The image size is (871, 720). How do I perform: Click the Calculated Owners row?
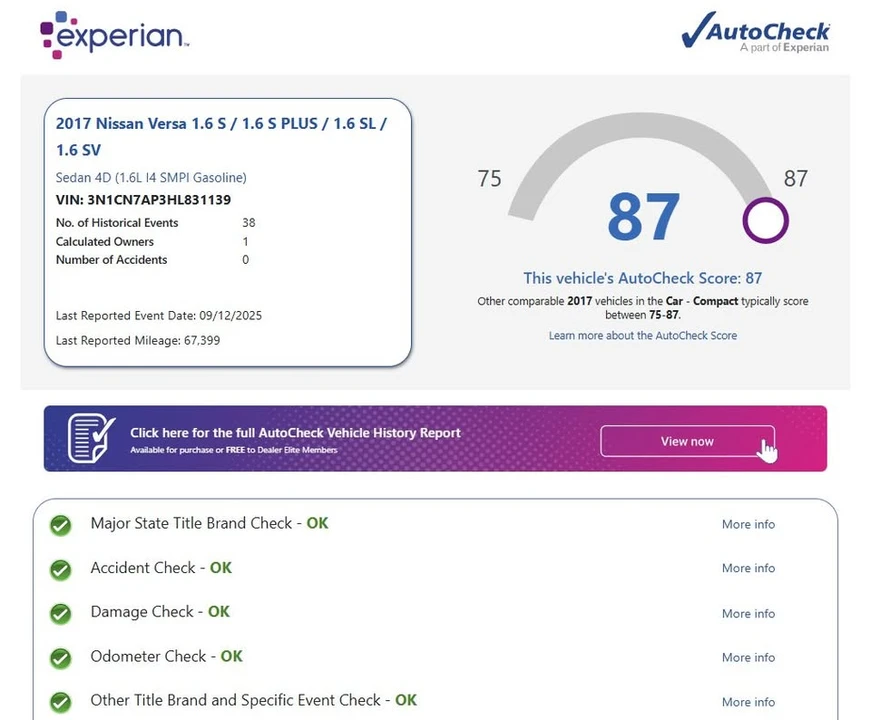[152, 242]
